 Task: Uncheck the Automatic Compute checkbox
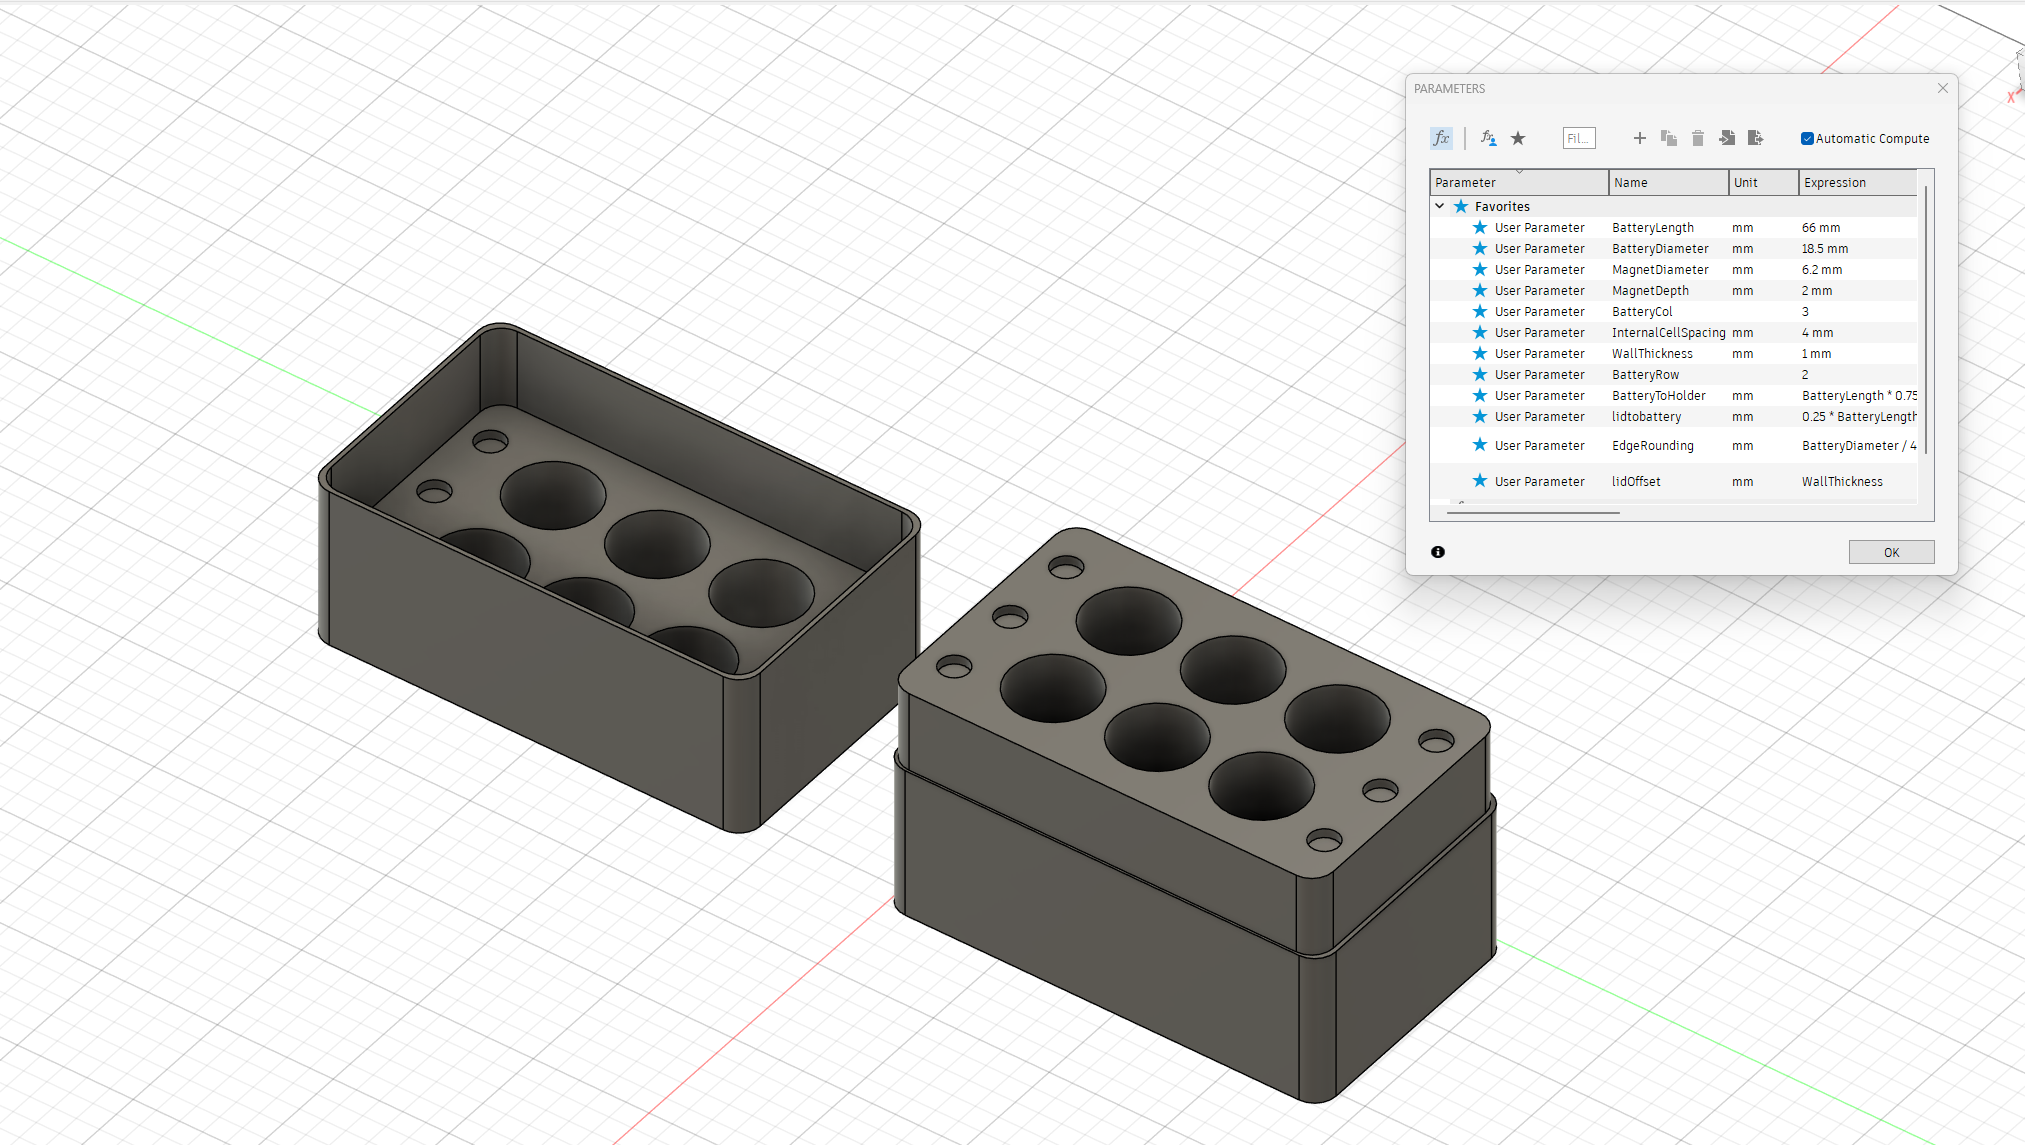pyautogui.click(x=1807, y=139)
